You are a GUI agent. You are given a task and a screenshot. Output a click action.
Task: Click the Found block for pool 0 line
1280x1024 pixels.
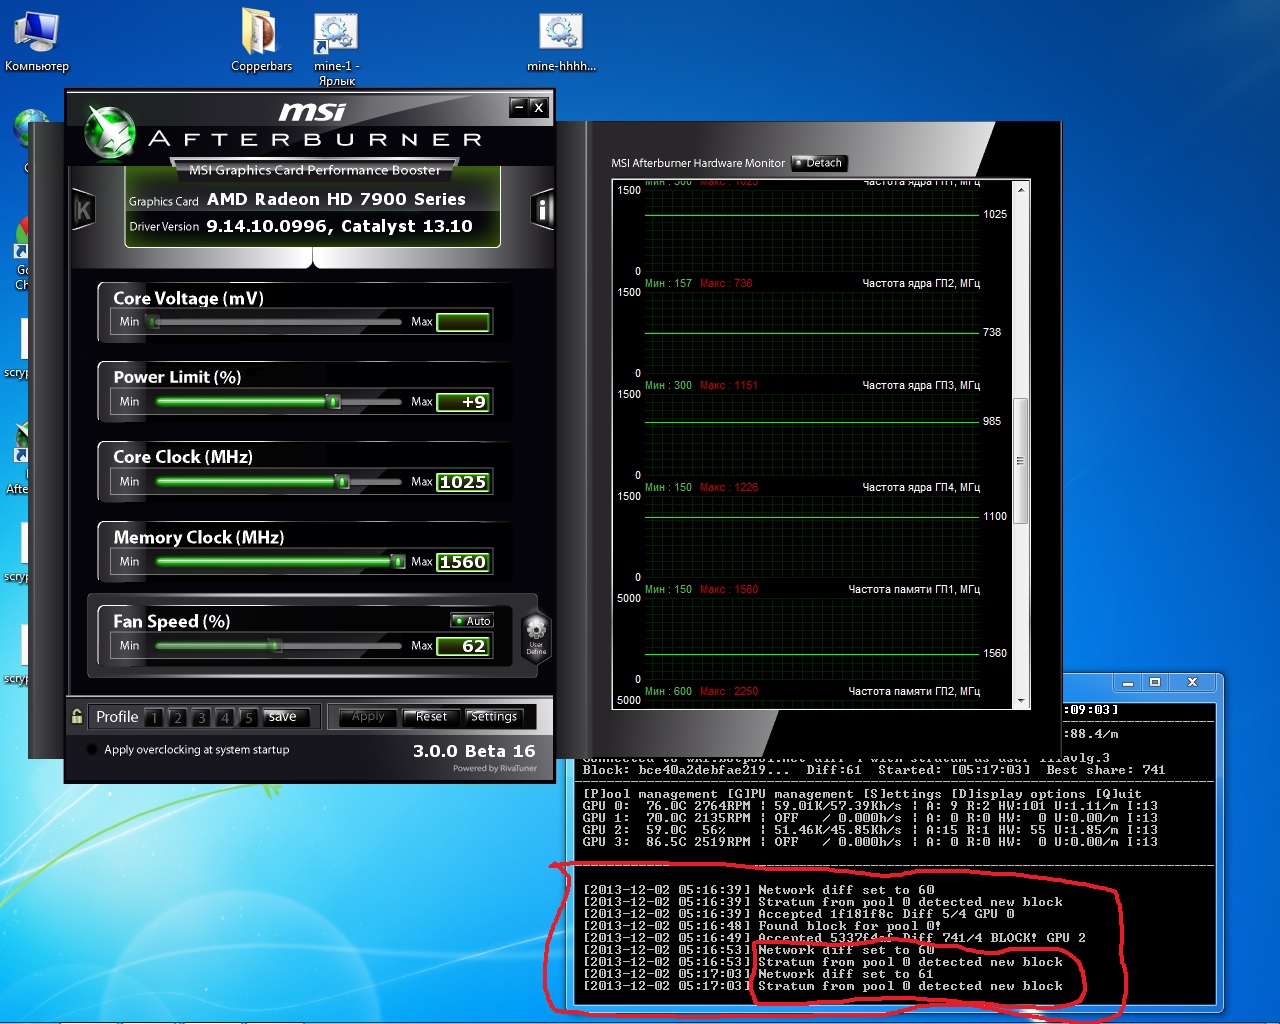pos(762,926)
